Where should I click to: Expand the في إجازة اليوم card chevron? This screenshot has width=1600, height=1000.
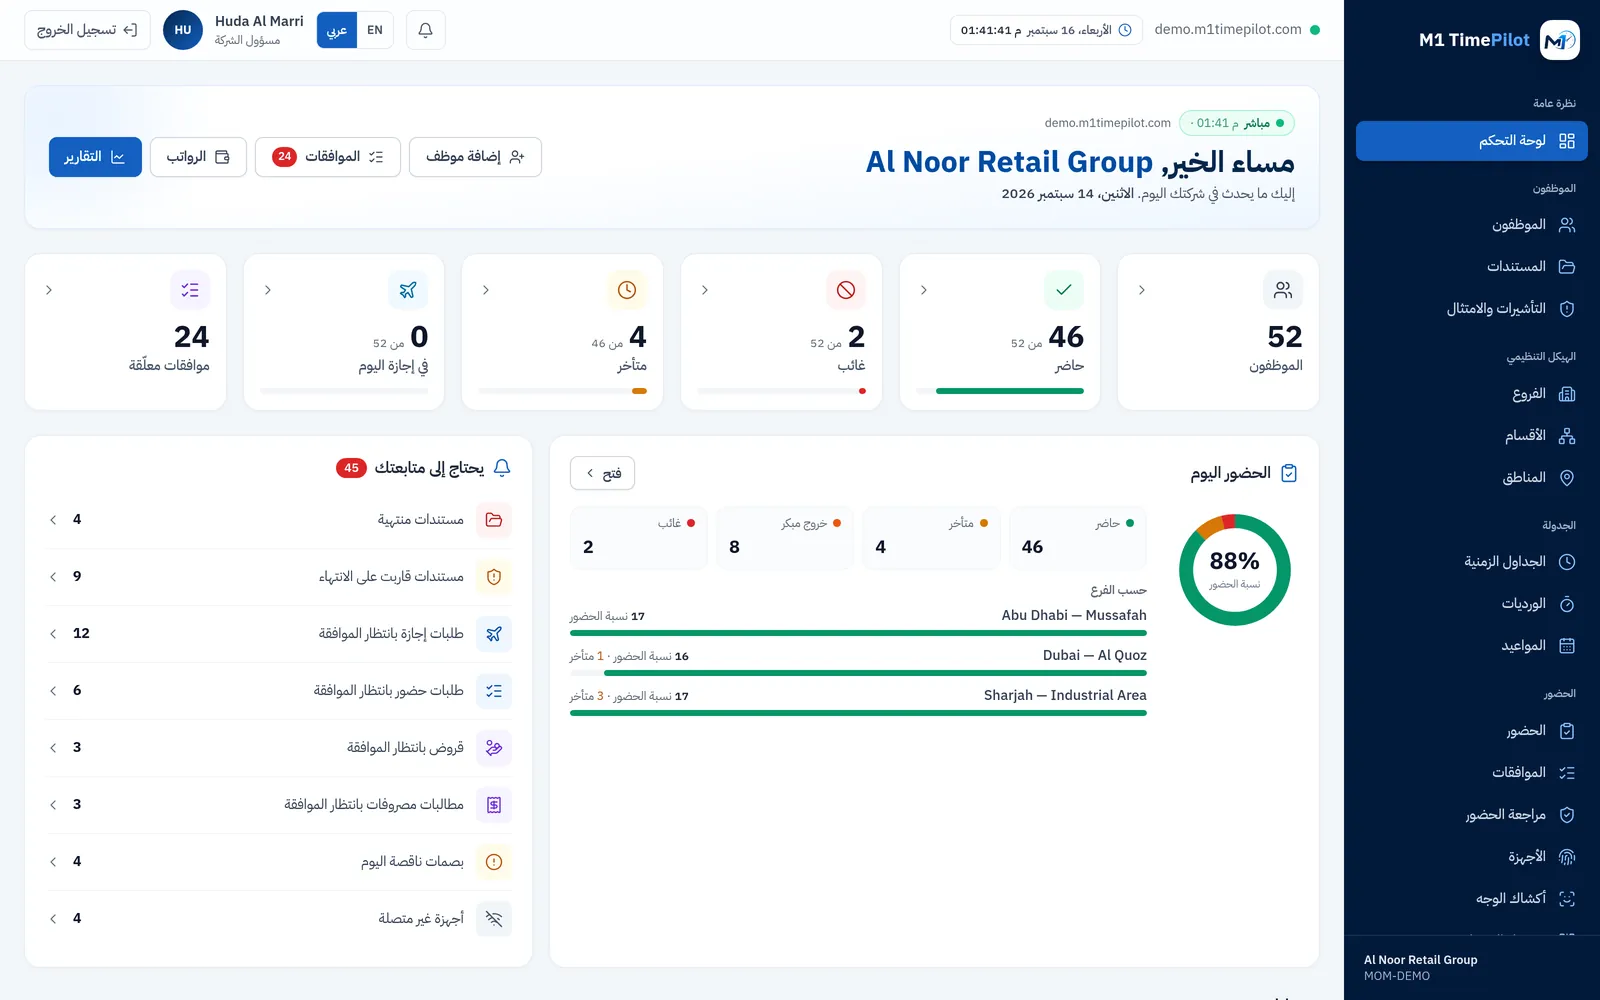coord(267,290)
